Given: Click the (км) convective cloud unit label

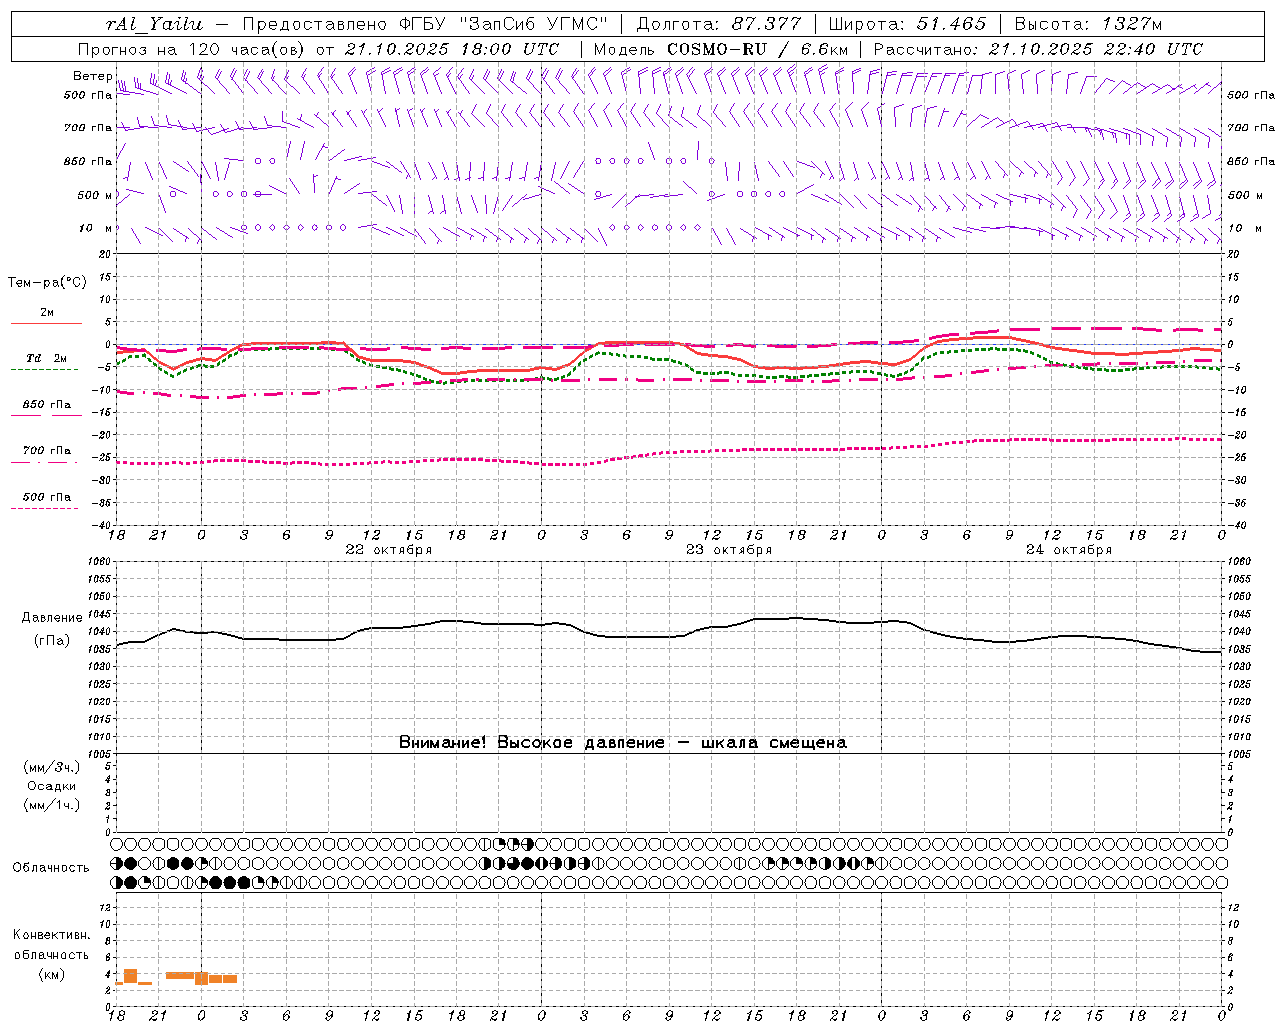Looking at the screenshot, I should [51, 974].
